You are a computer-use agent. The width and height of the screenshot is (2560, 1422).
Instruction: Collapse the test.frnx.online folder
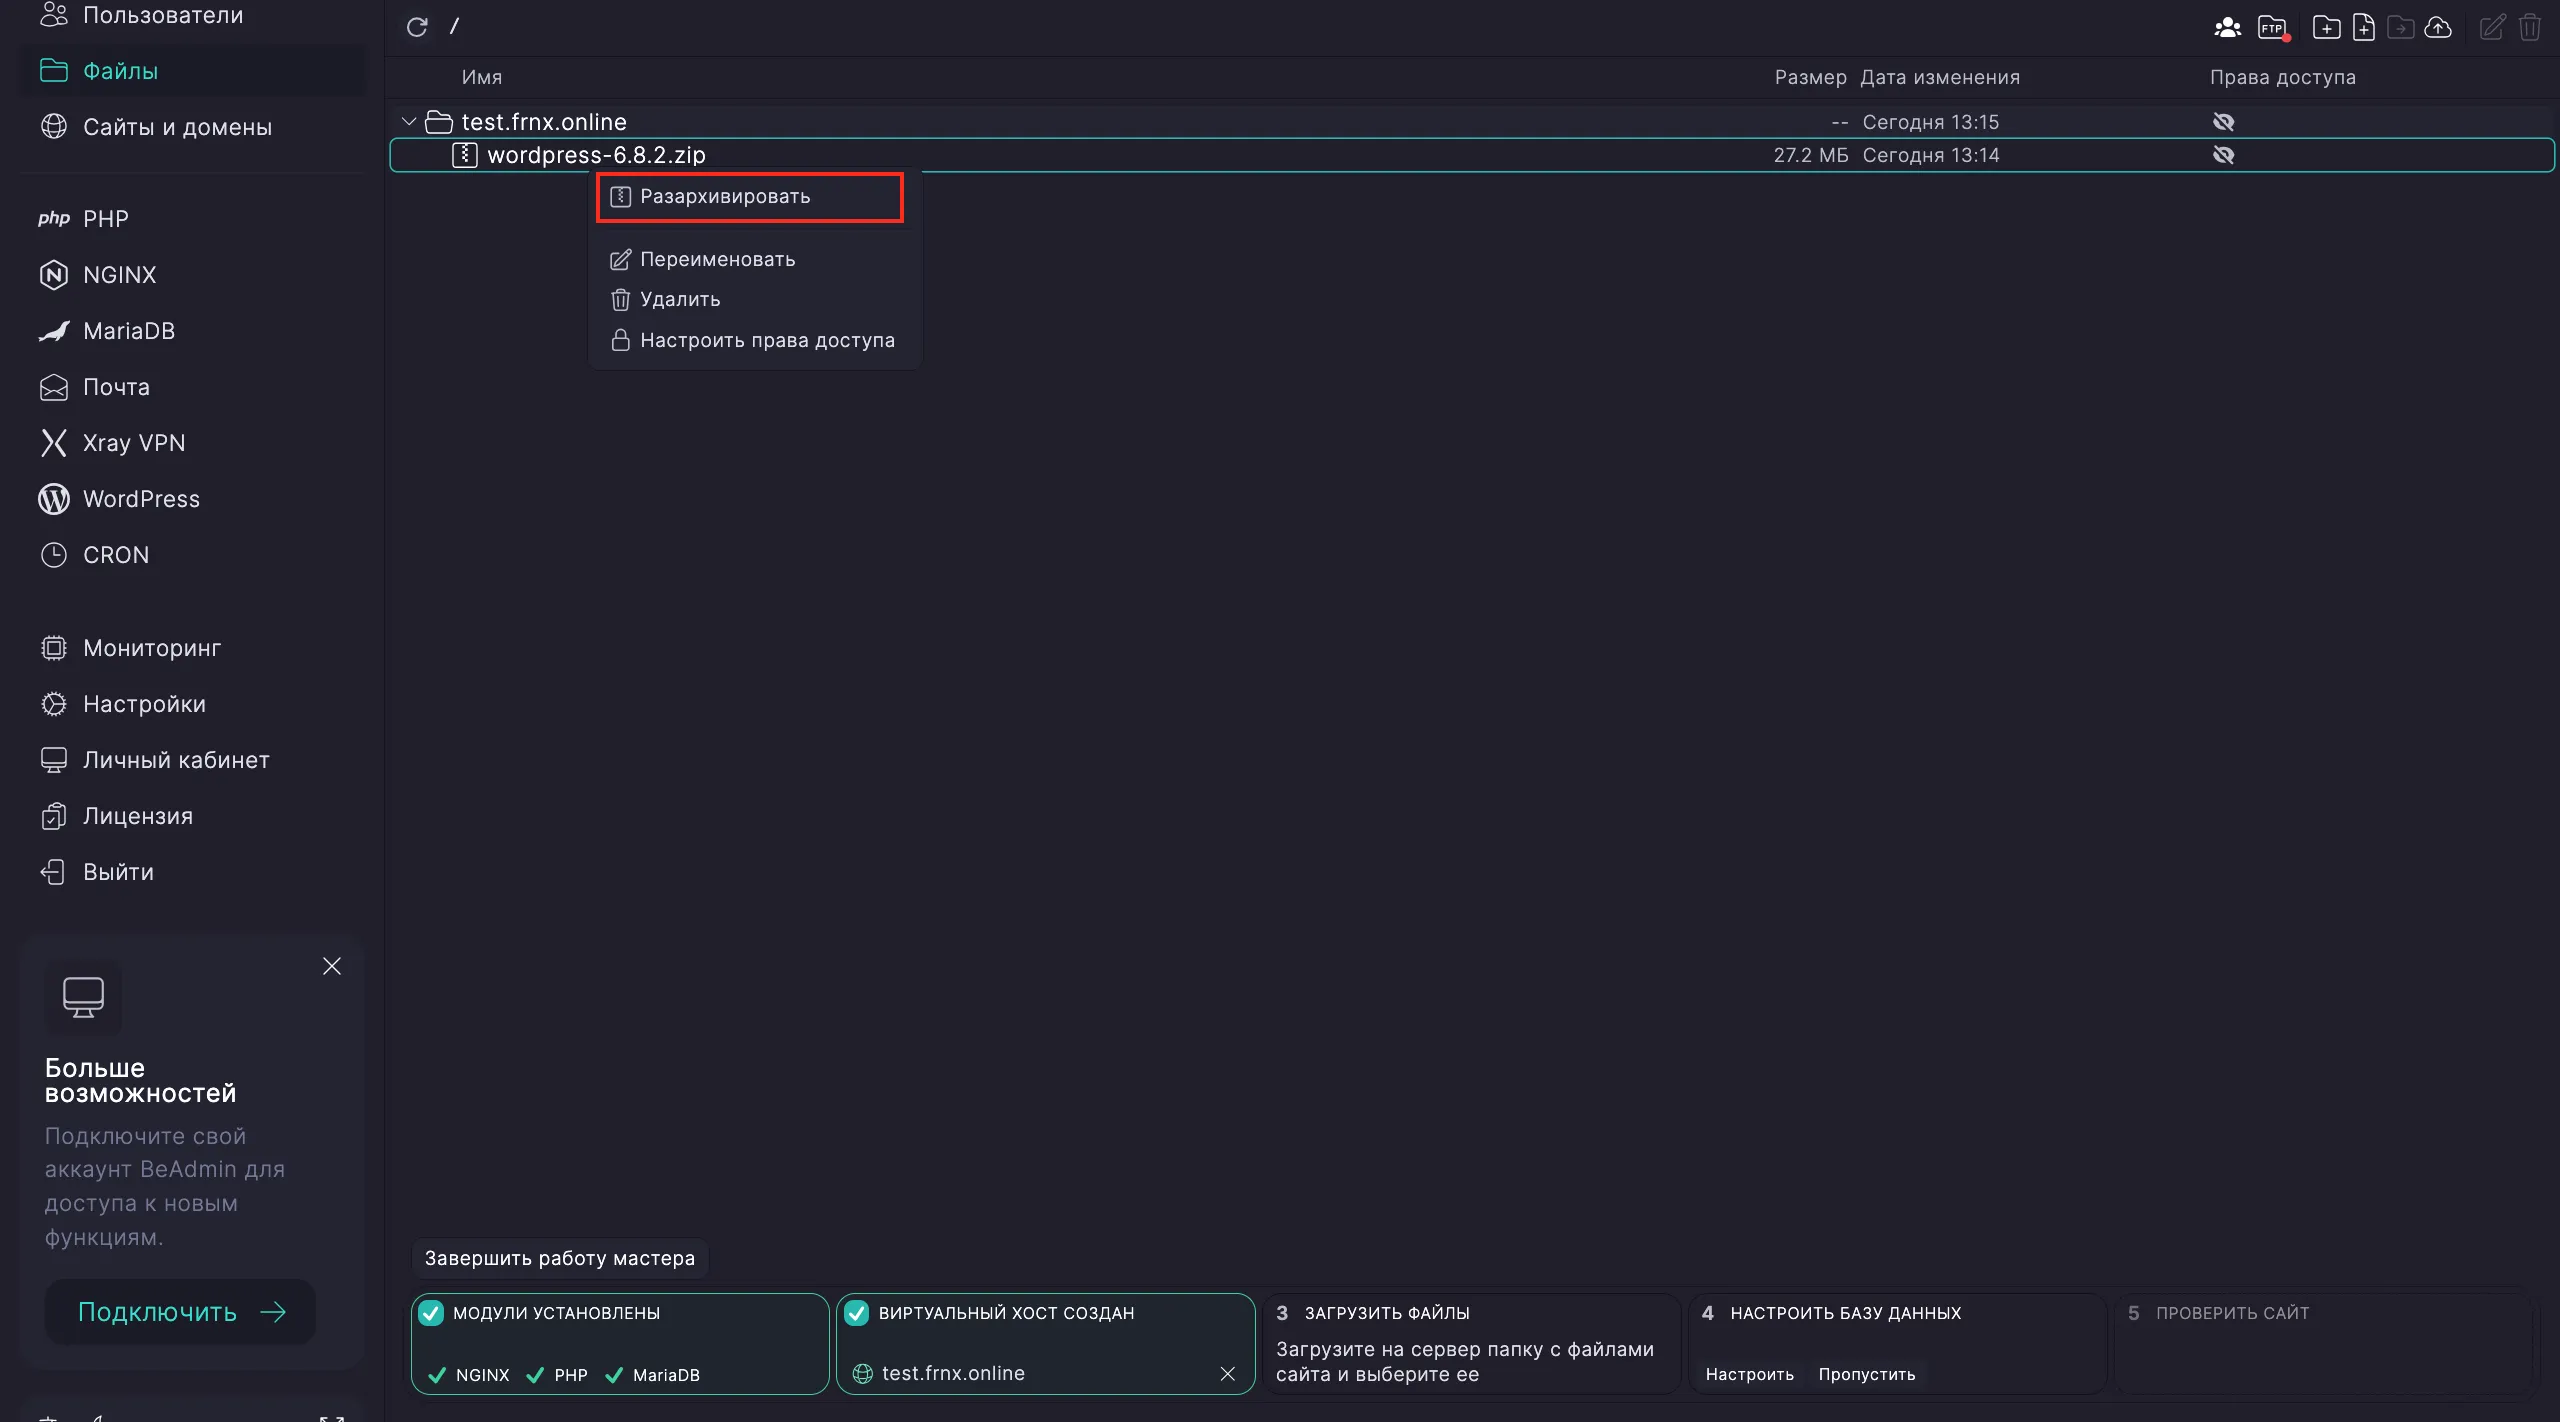coord(409,120)
